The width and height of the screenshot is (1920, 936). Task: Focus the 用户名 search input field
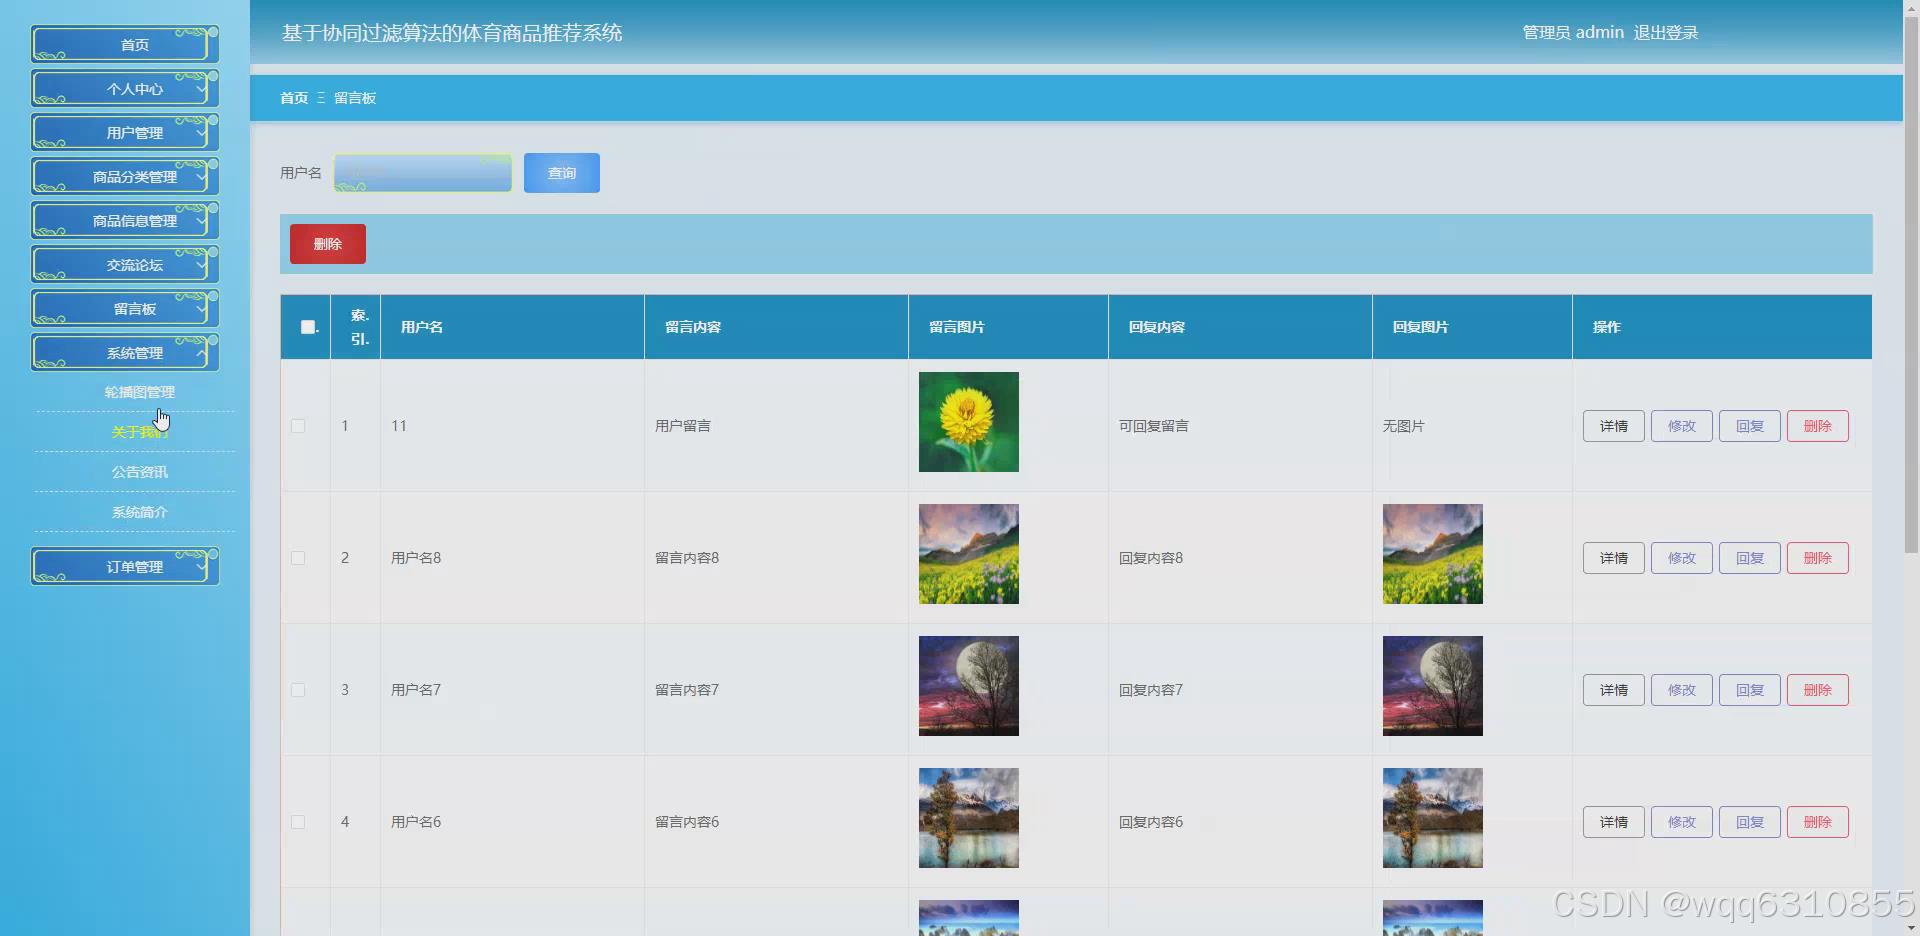[423, 173]
